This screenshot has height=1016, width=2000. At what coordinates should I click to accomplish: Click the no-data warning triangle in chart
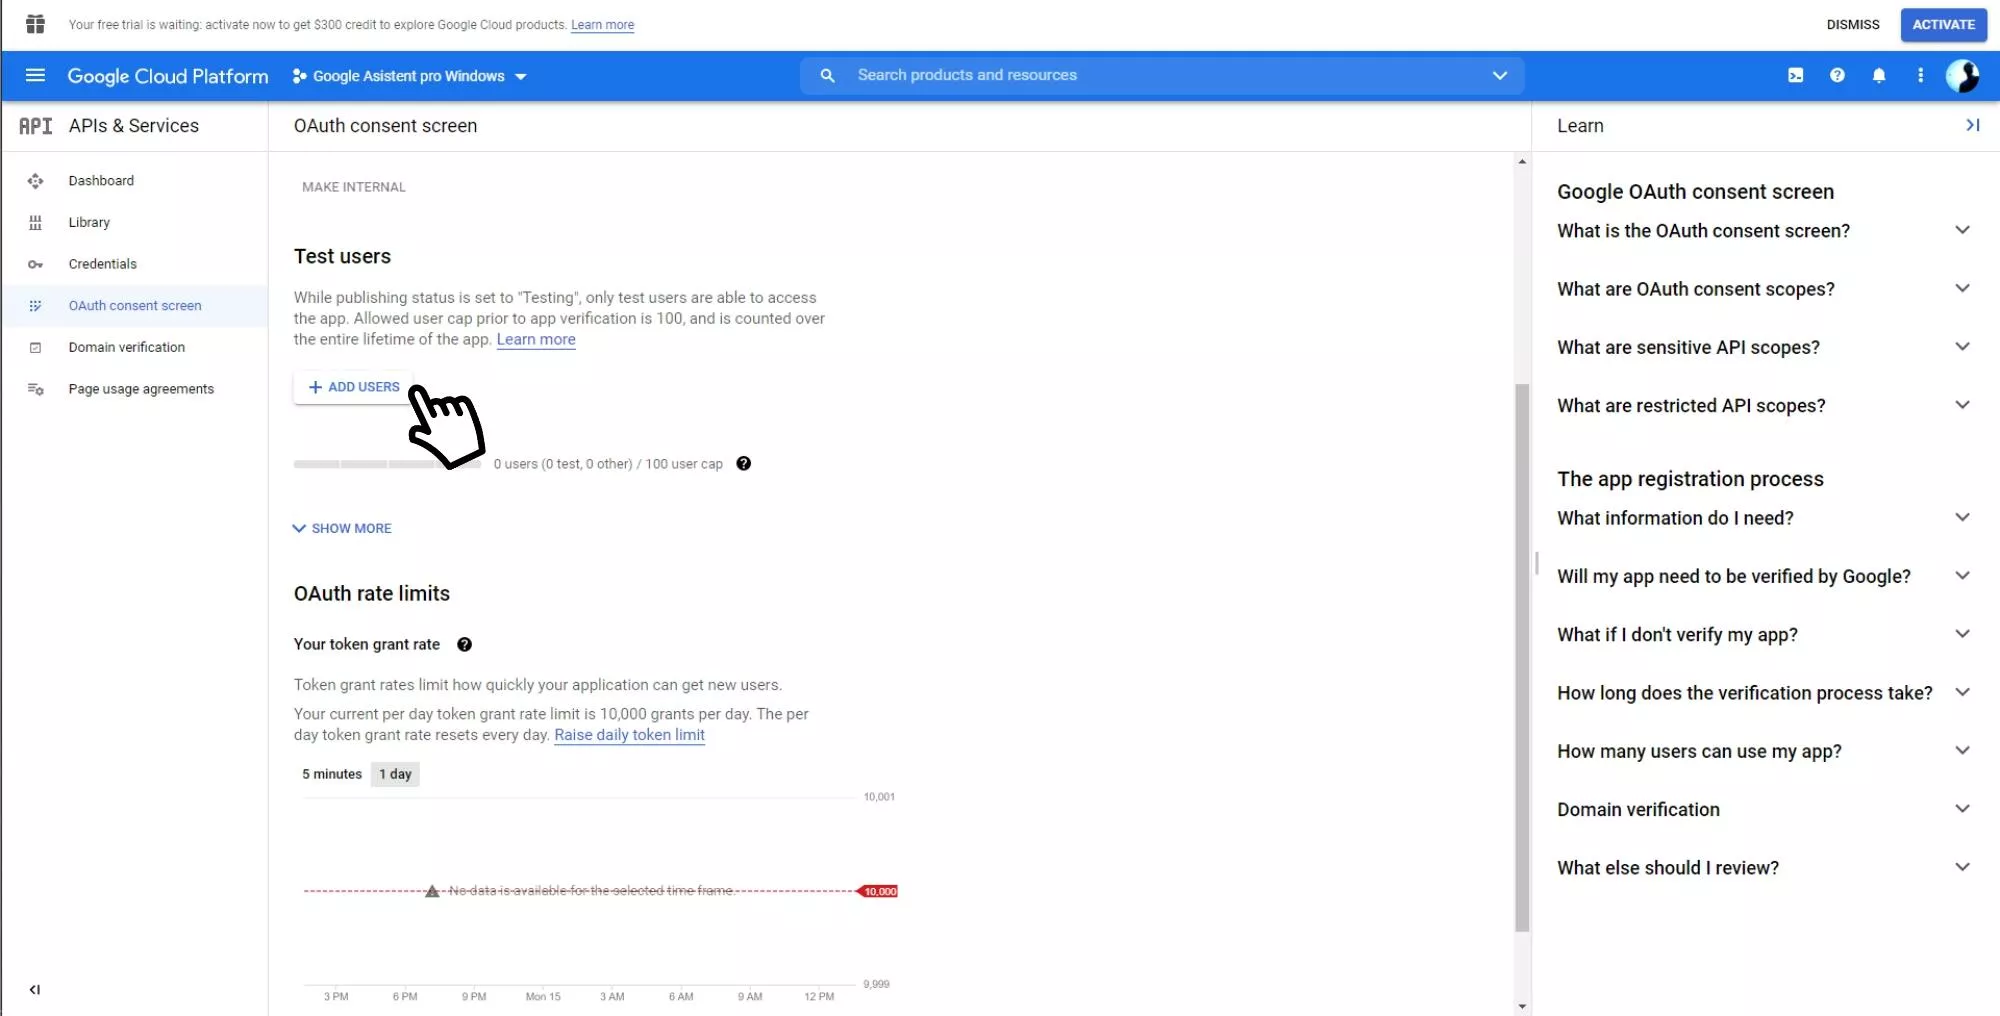click(432, 890)
